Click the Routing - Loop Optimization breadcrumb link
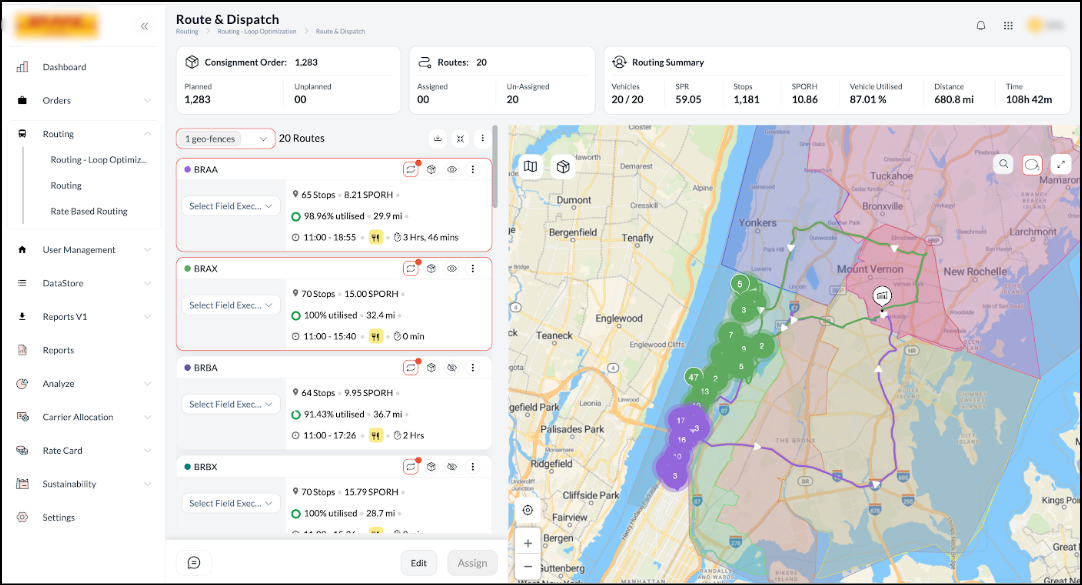The height and width of the screenshot is (585, 1082). pos(257,32)
